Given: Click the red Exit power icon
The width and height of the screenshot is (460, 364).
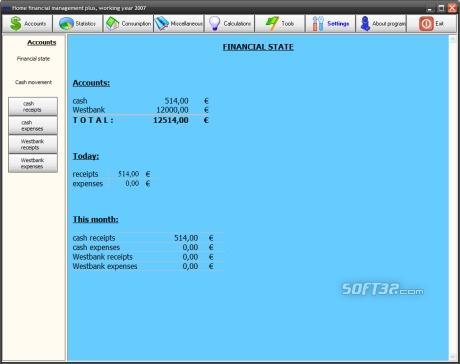Looking at the screenshot, I should 426,24.
